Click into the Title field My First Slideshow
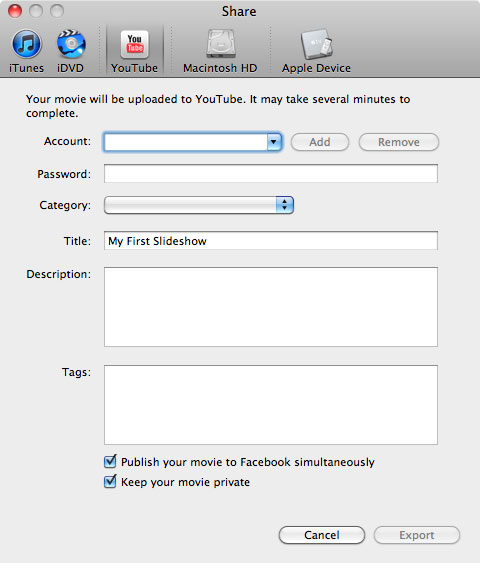480x563 pixels. (271, 241)
